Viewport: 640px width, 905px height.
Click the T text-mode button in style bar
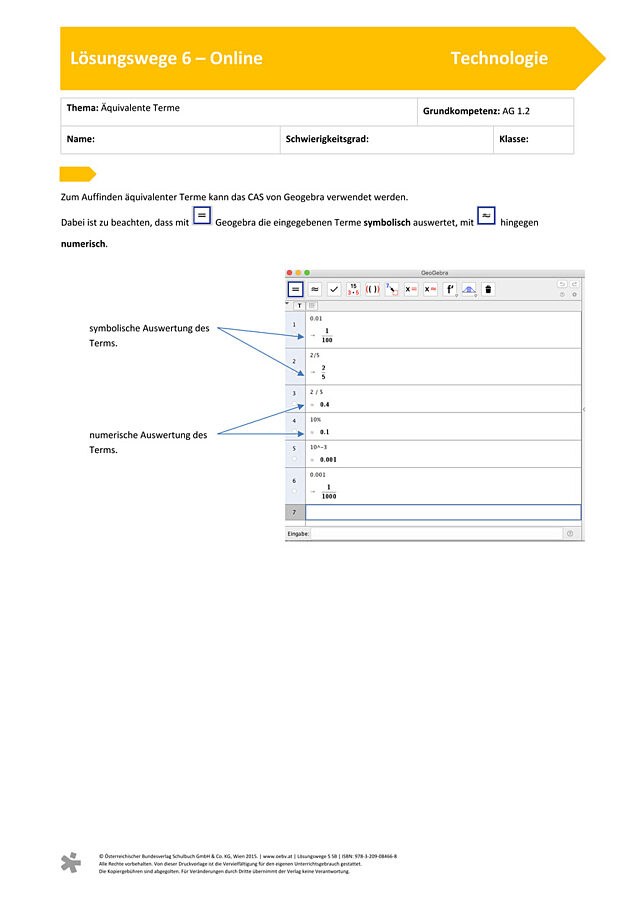(x=299, y=306)
